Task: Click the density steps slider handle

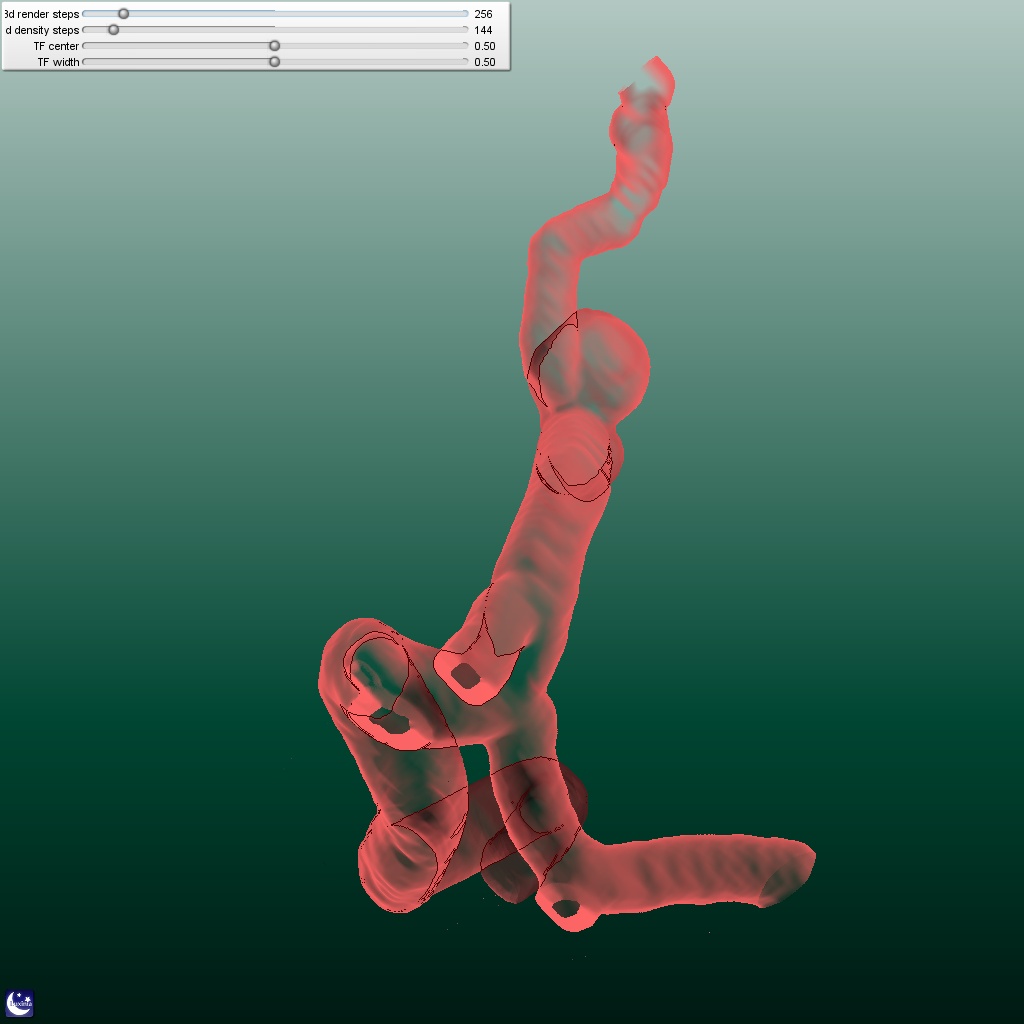Action: coord(113,30)
